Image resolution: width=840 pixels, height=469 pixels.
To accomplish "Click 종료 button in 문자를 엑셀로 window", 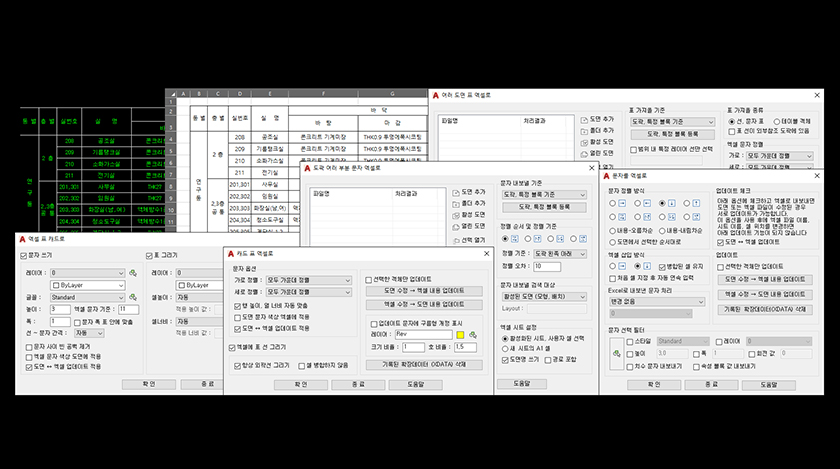I will point(711,384).
